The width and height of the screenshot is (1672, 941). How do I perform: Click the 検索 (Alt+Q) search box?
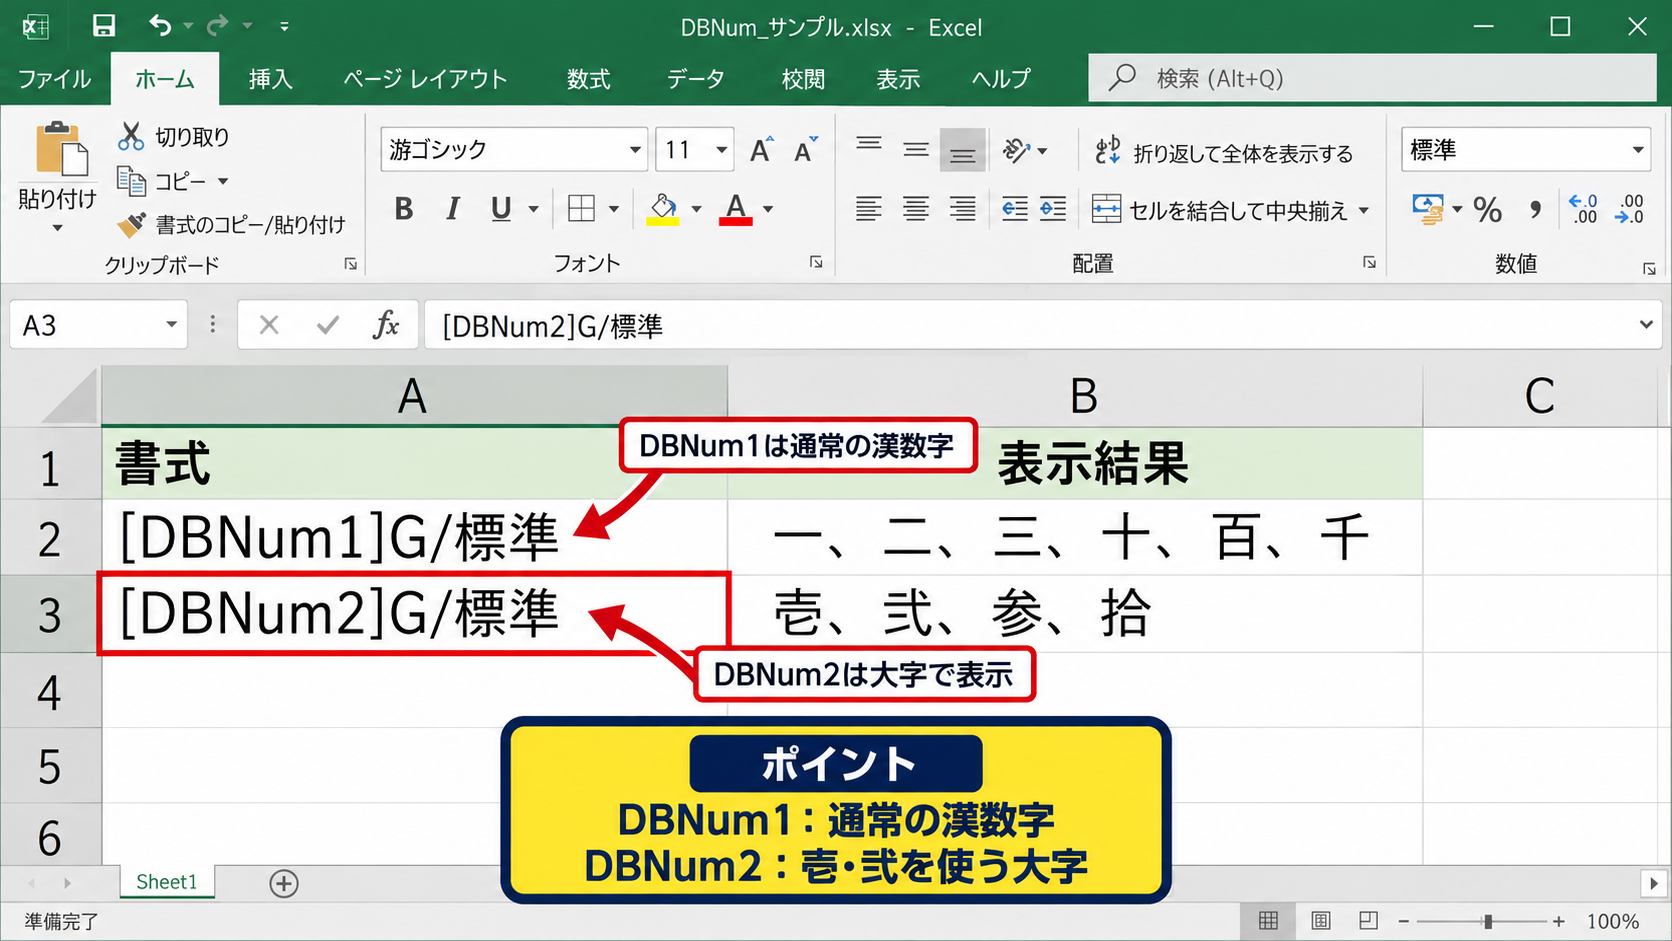[1372, 78]
